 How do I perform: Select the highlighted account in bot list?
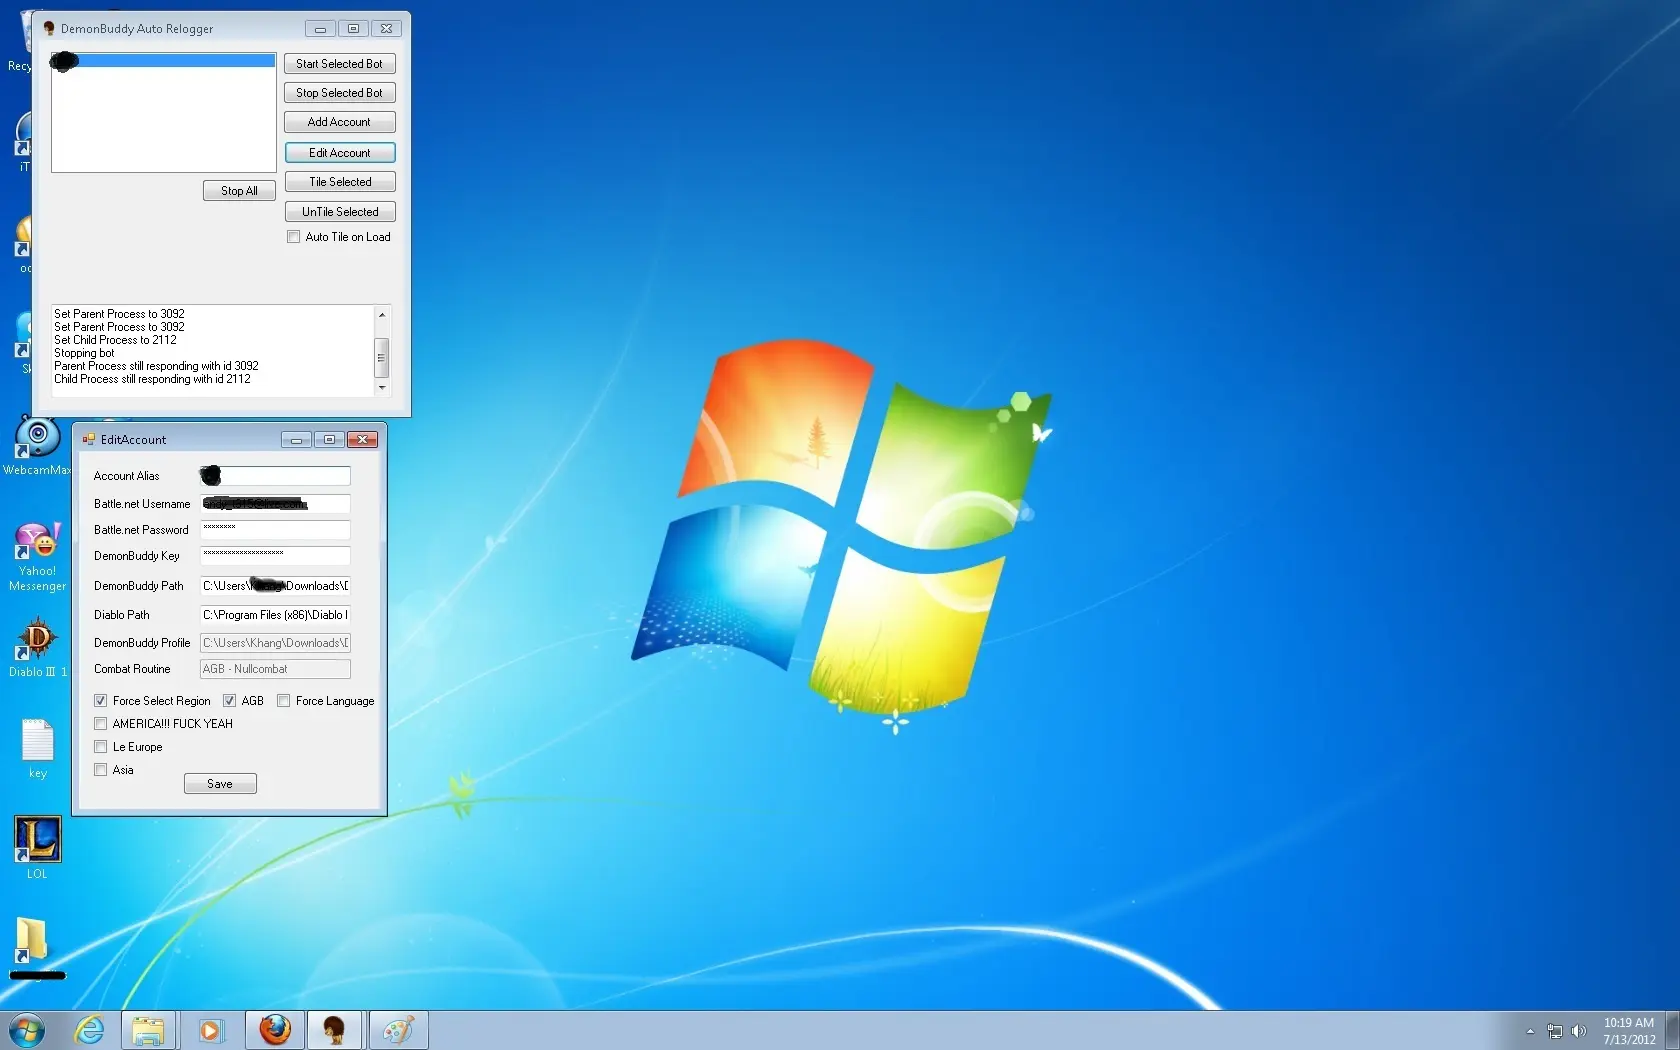[x=164, y=61]
